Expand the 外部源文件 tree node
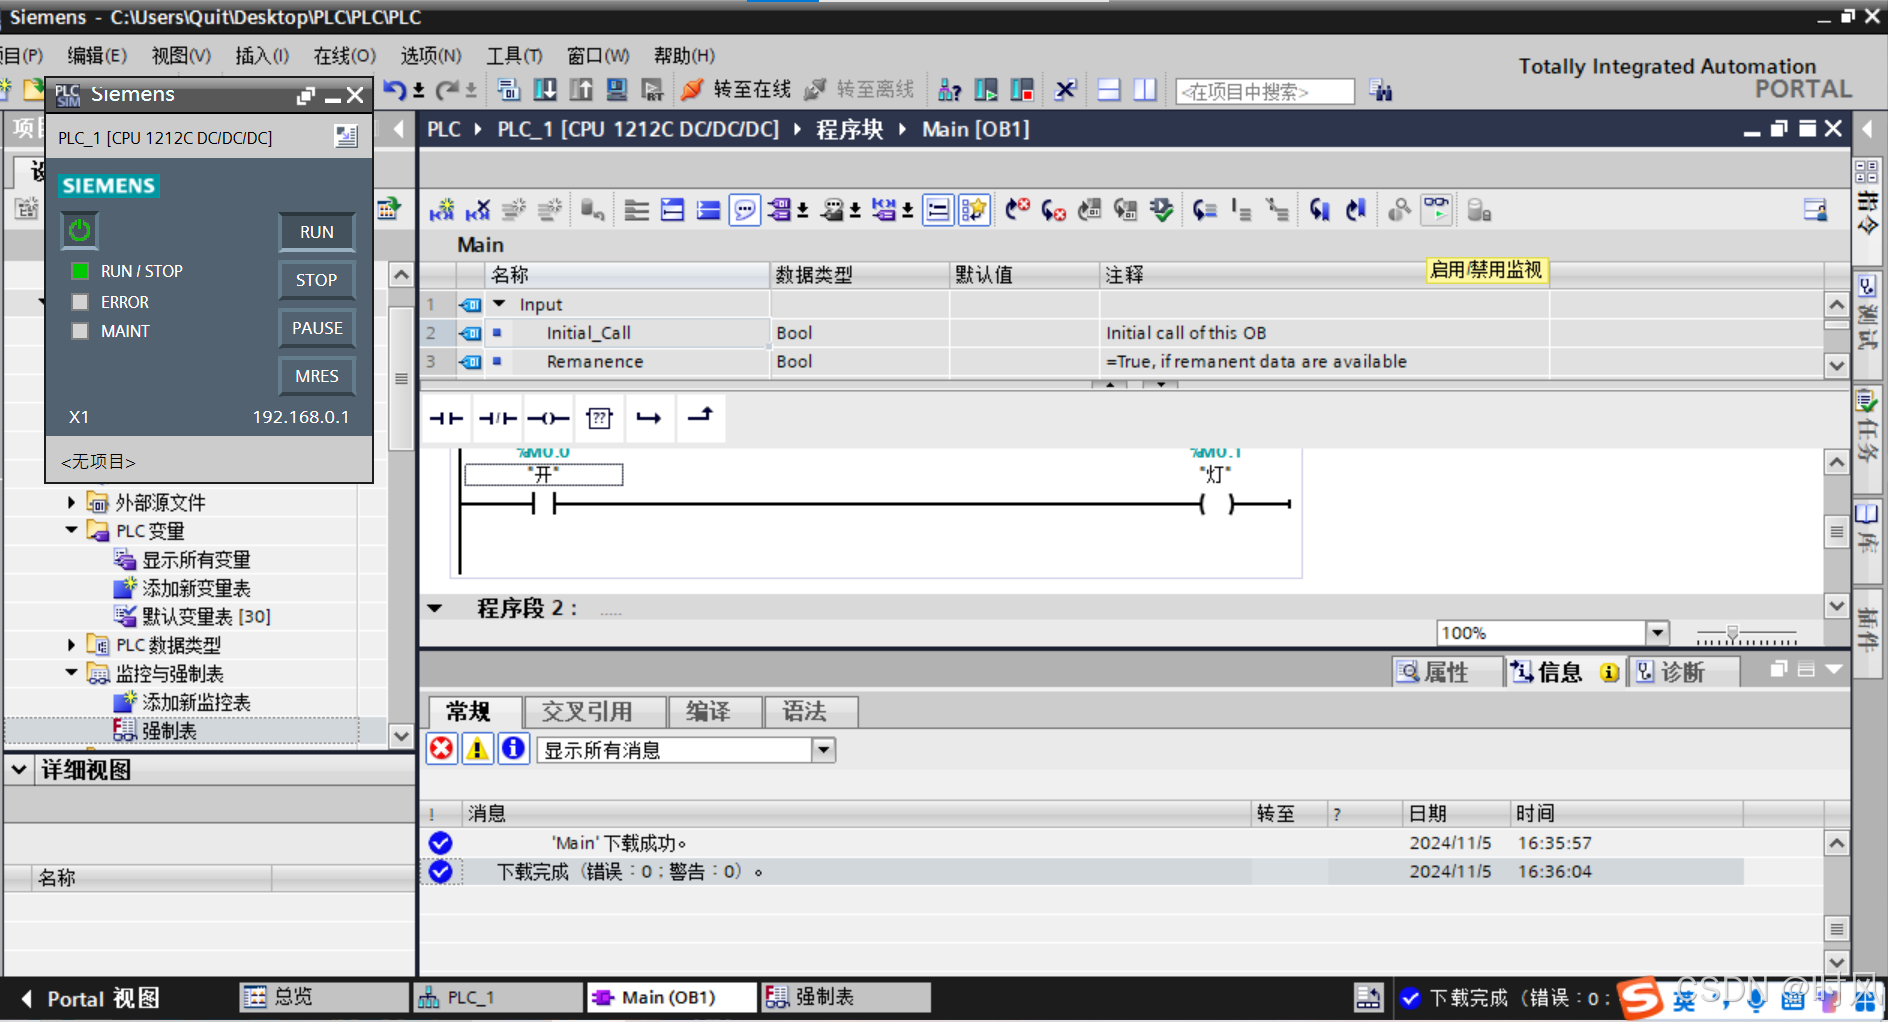 pos(71,502)
